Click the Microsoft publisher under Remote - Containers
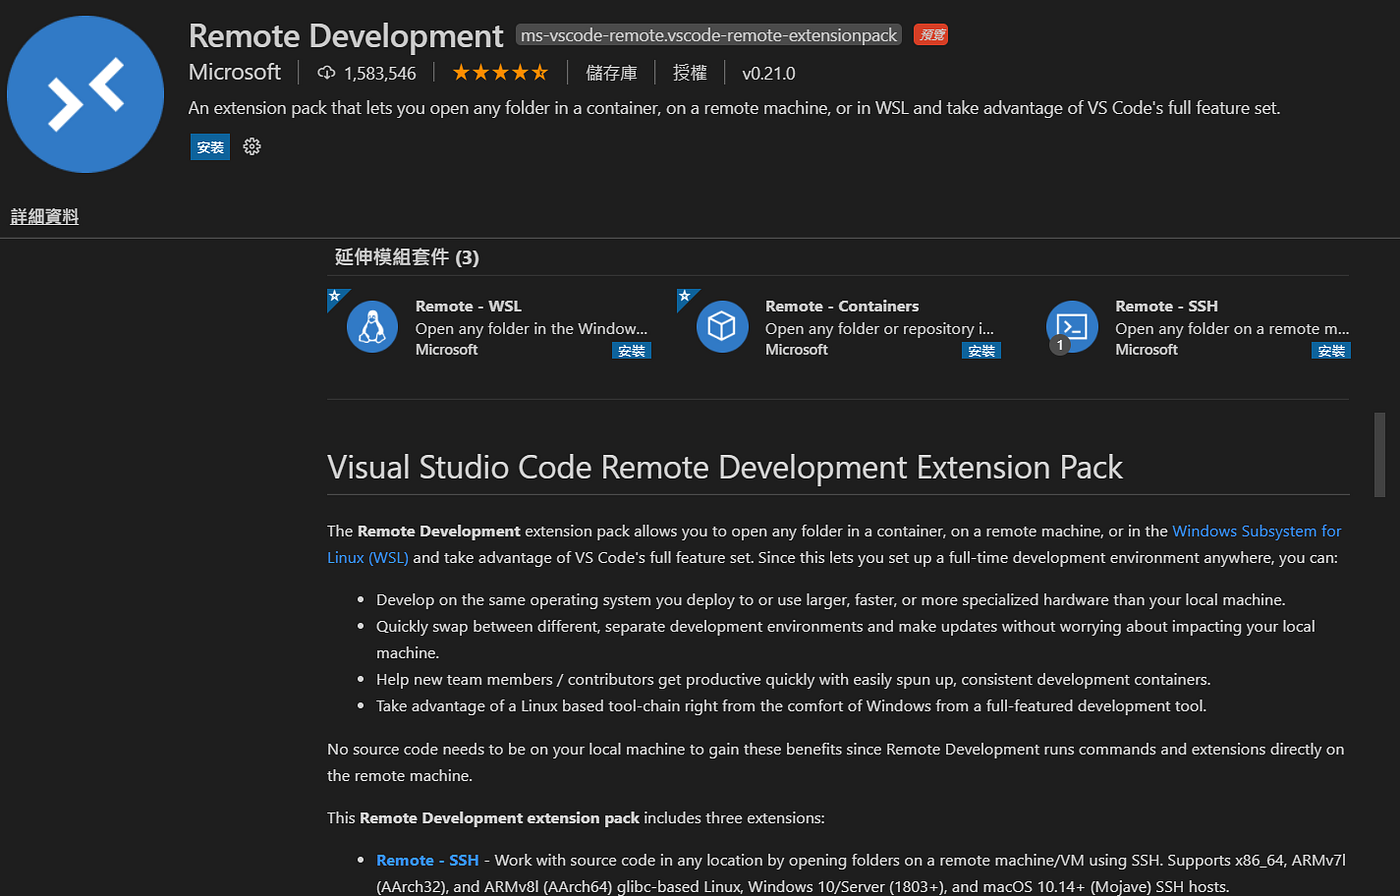This screenshot has height=896, width=1400. pos(796,349)
